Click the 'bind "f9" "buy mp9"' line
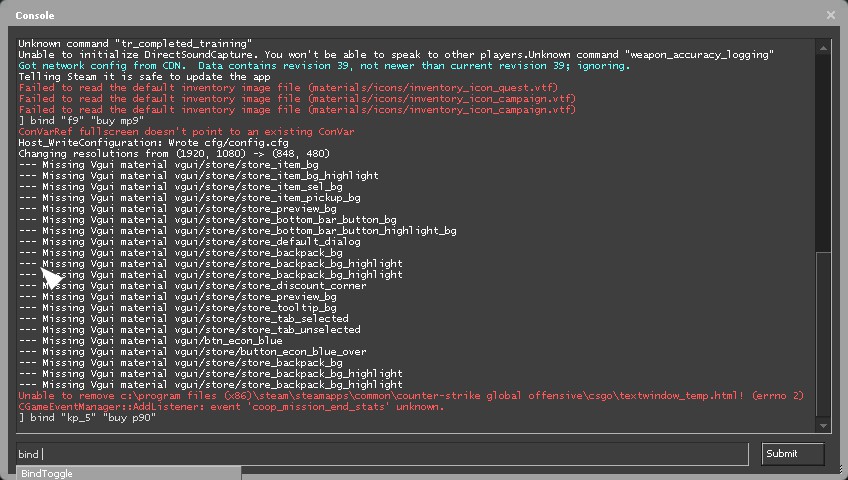848x480 pixels. 81,121
